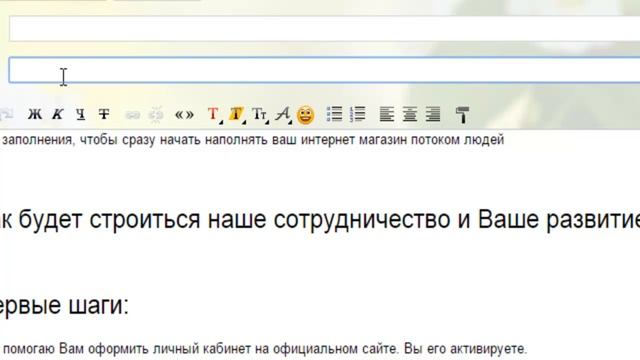Click the insert link chain icon
640x360 pixels.
tap(132, 115)
